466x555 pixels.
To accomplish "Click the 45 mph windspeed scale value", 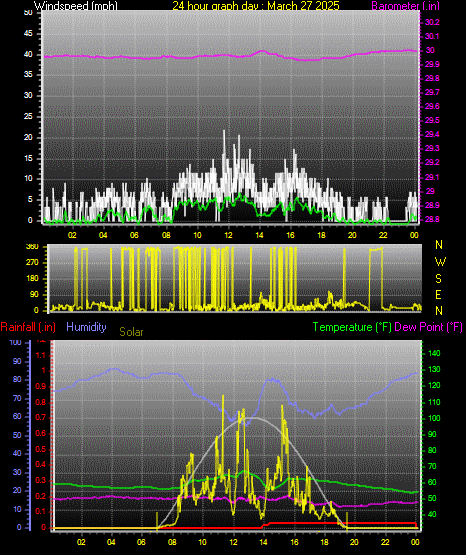I will 28,34.
